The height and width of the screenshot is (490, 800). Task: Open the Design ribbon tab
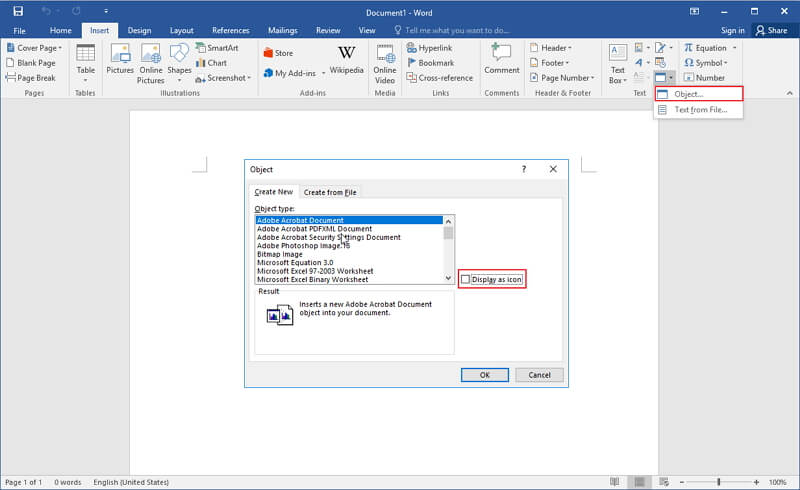tap(140, 30)
